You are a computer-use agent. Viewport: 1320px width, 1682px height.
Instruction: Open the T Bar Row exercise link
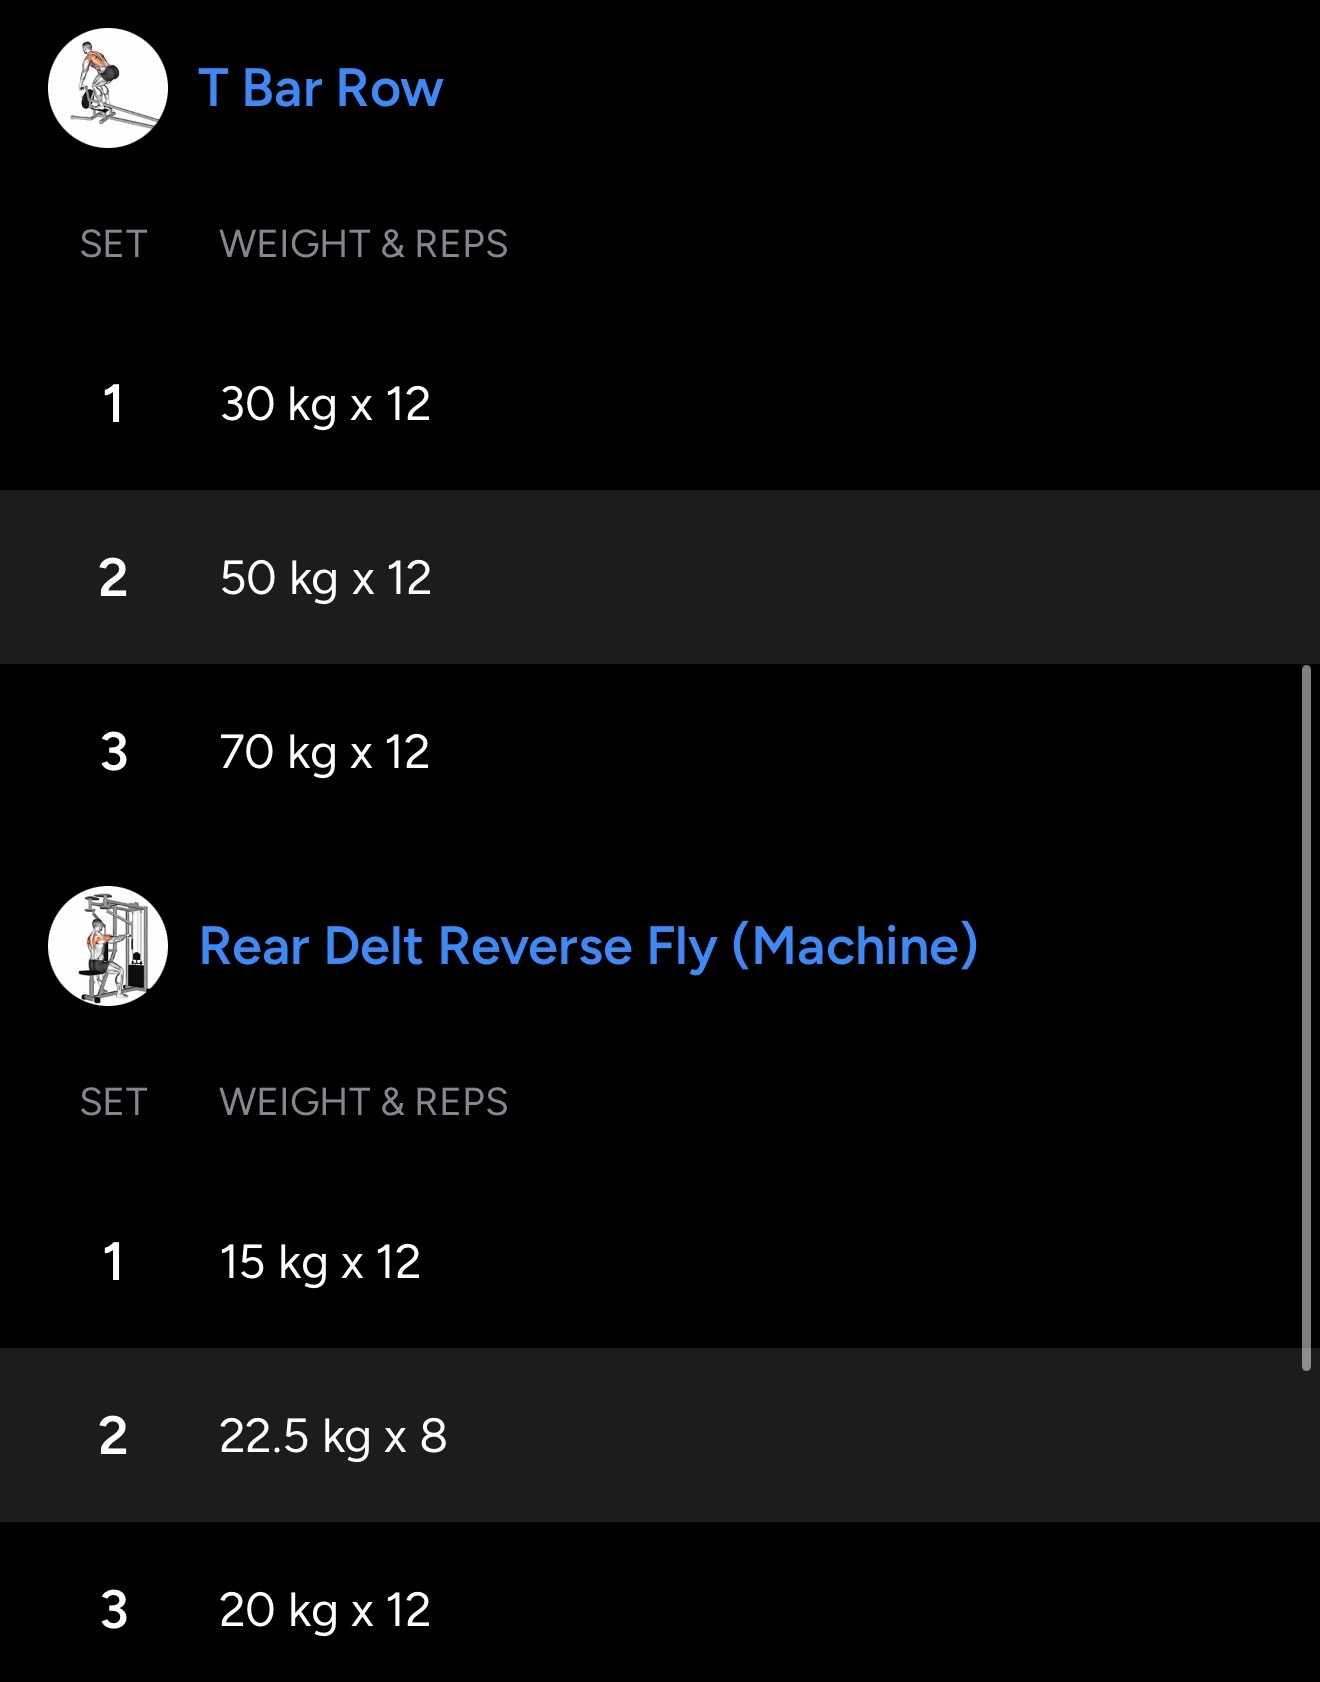(320, 88)
